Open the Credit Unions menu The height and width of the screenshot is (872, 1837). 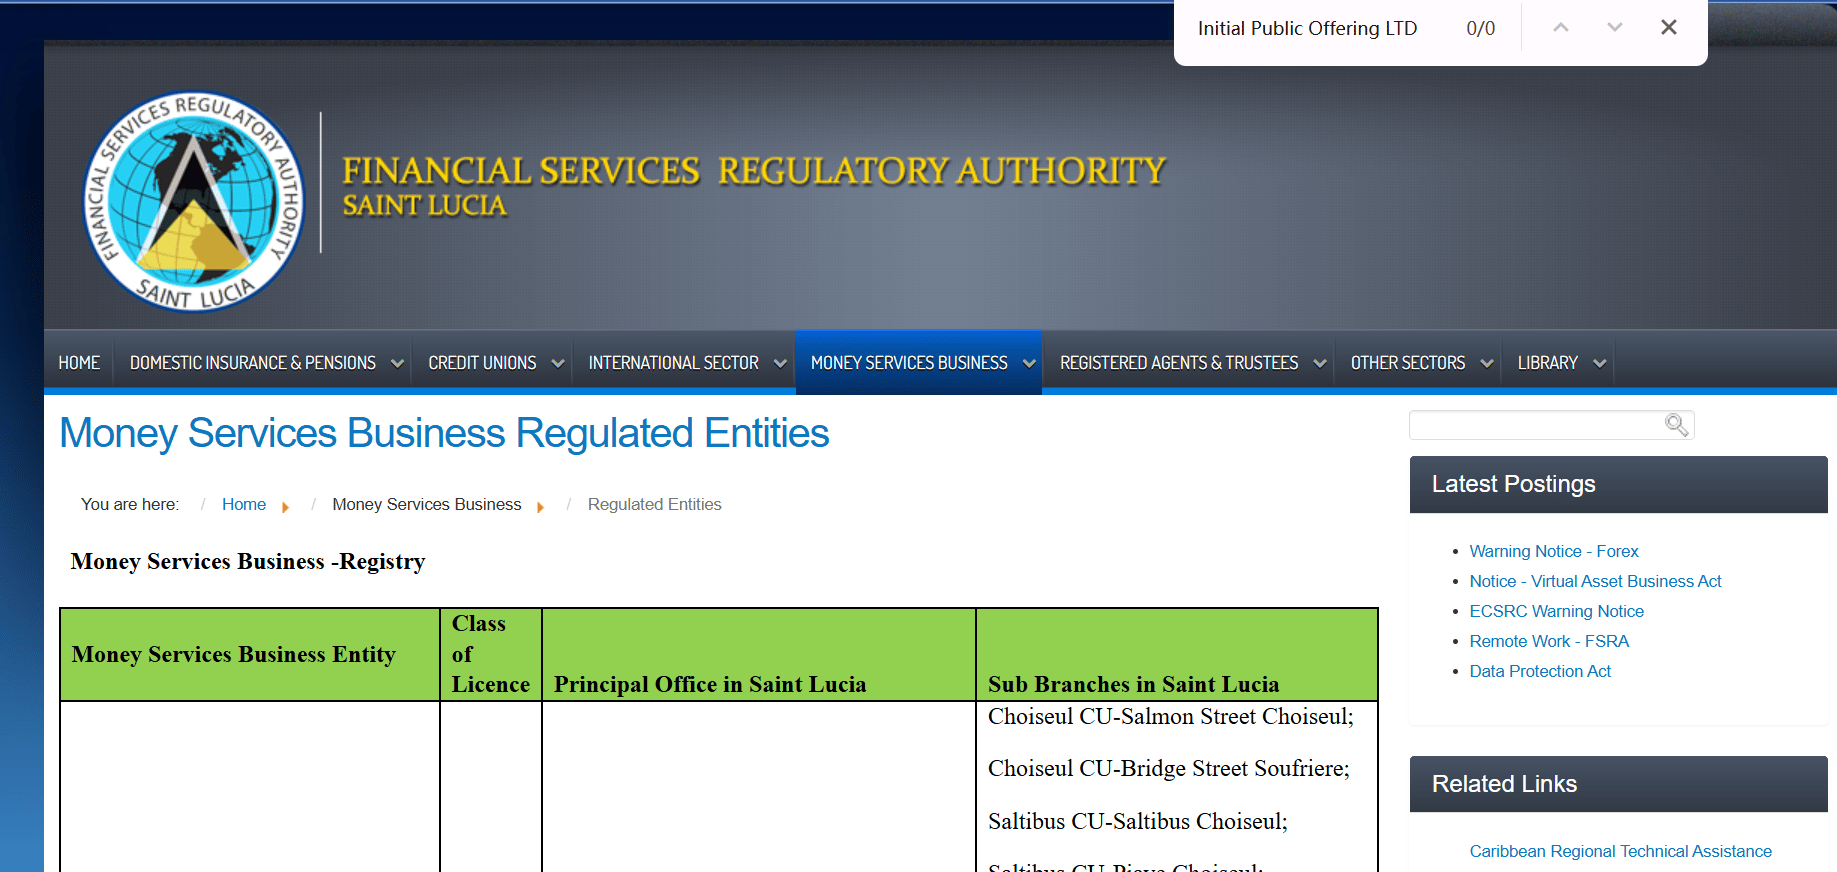(482, 363)
